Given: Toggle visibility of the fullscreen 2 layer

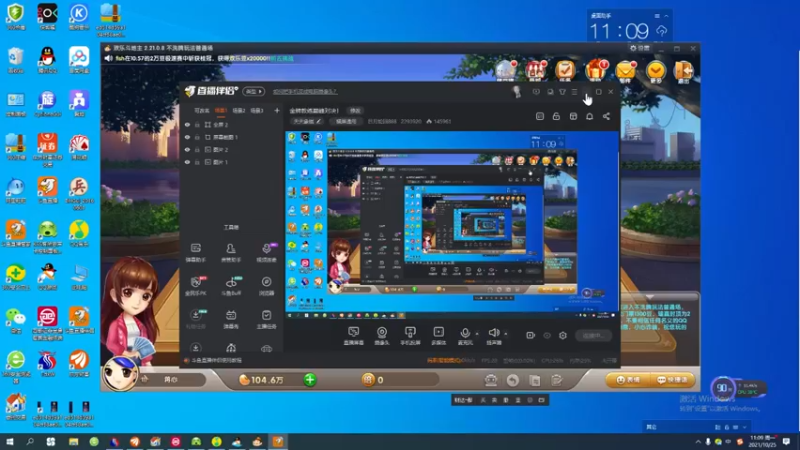Looking at the screenshot, I should coord(187,124).
